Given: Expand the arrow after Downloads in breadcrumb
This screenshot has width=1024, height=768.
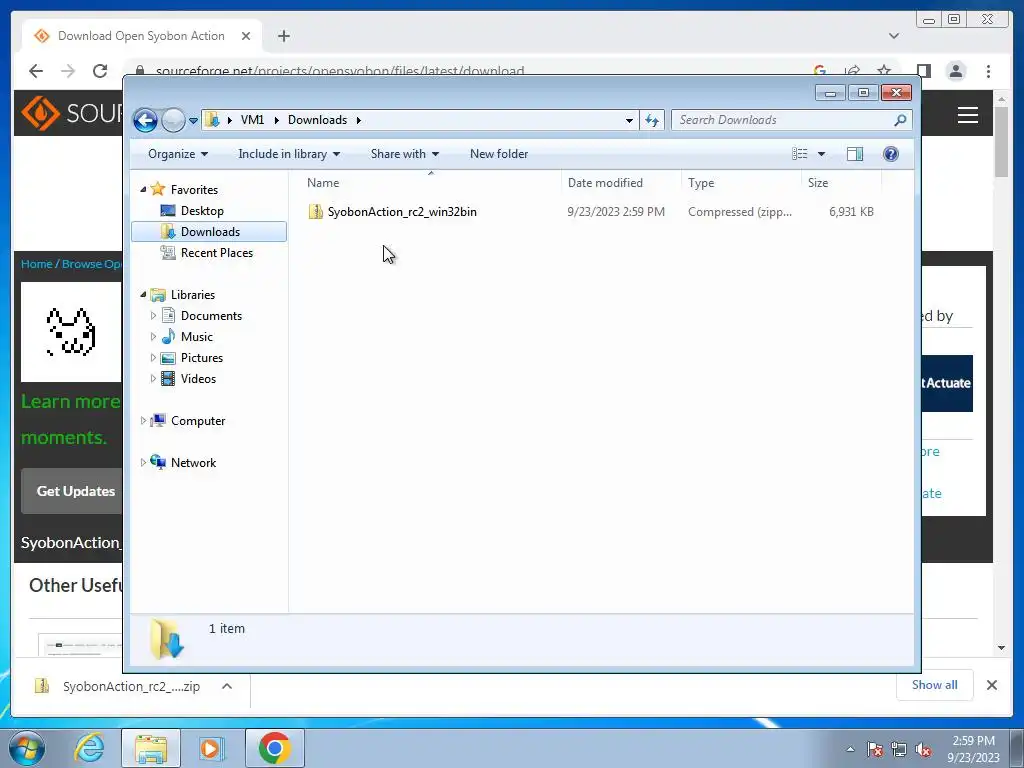Looking at the screenshot, I should click(x=359, y=120).
